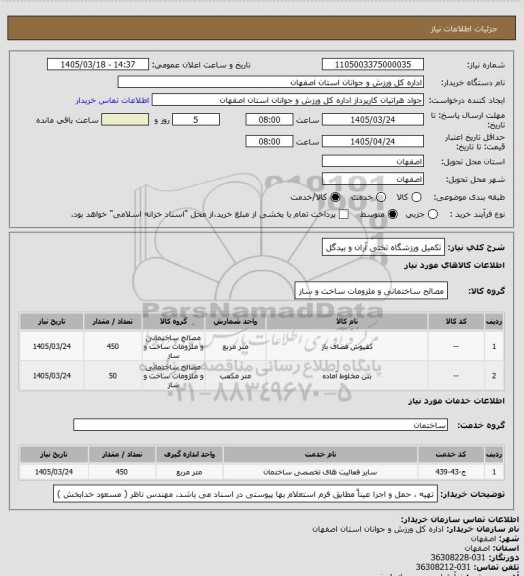
Task: Click the buyer notes field
Action: click(245, 494)
